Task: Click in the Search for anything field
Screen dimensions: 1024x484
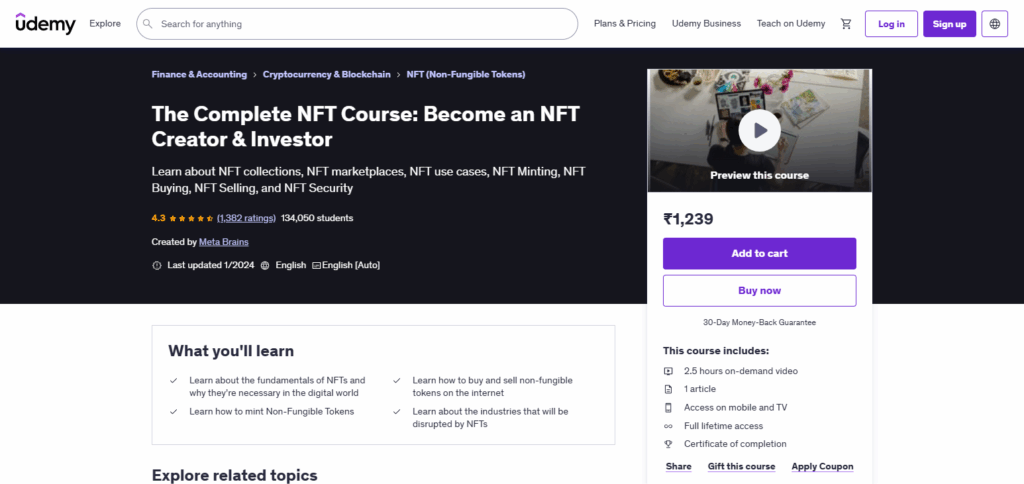Action: 360,24
